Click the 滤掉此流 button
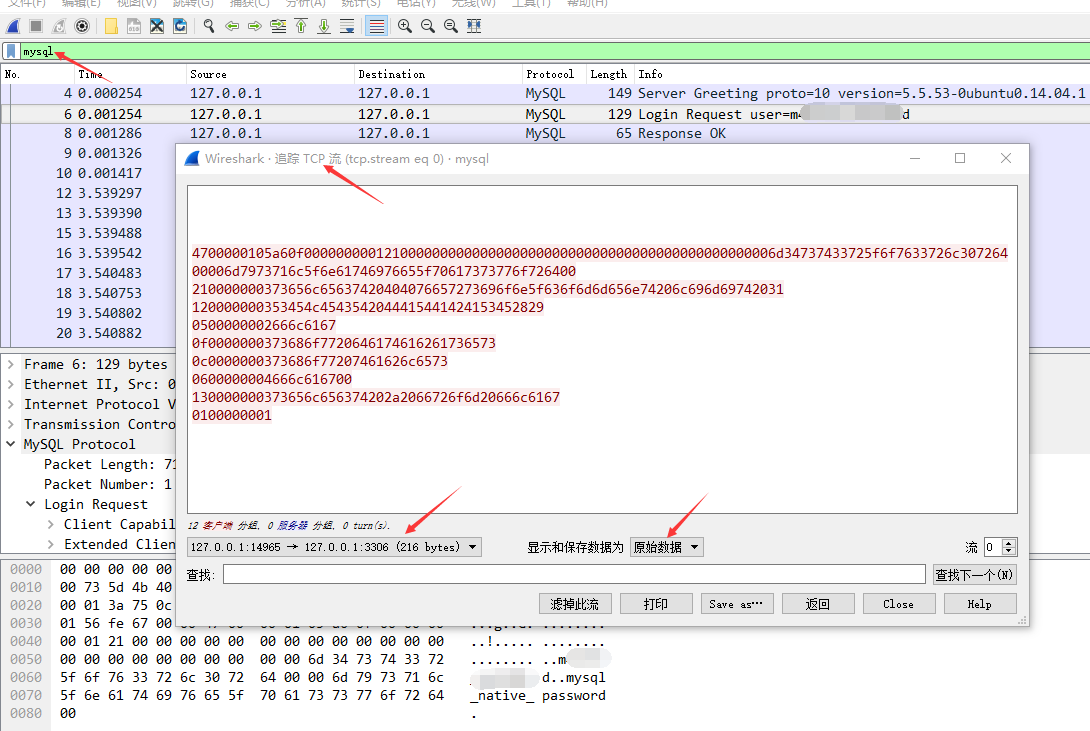This screenshot has width=1090, height=731. coord(574,604)
